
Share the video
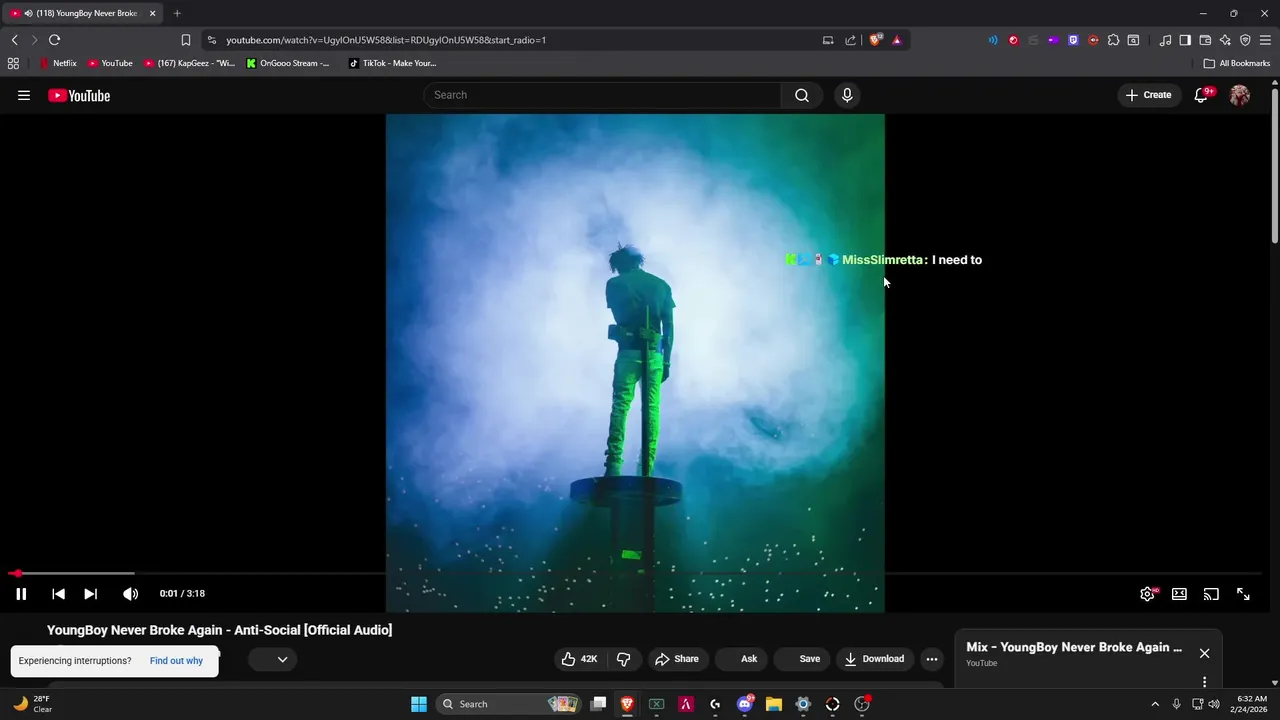(x=677, y=659)
